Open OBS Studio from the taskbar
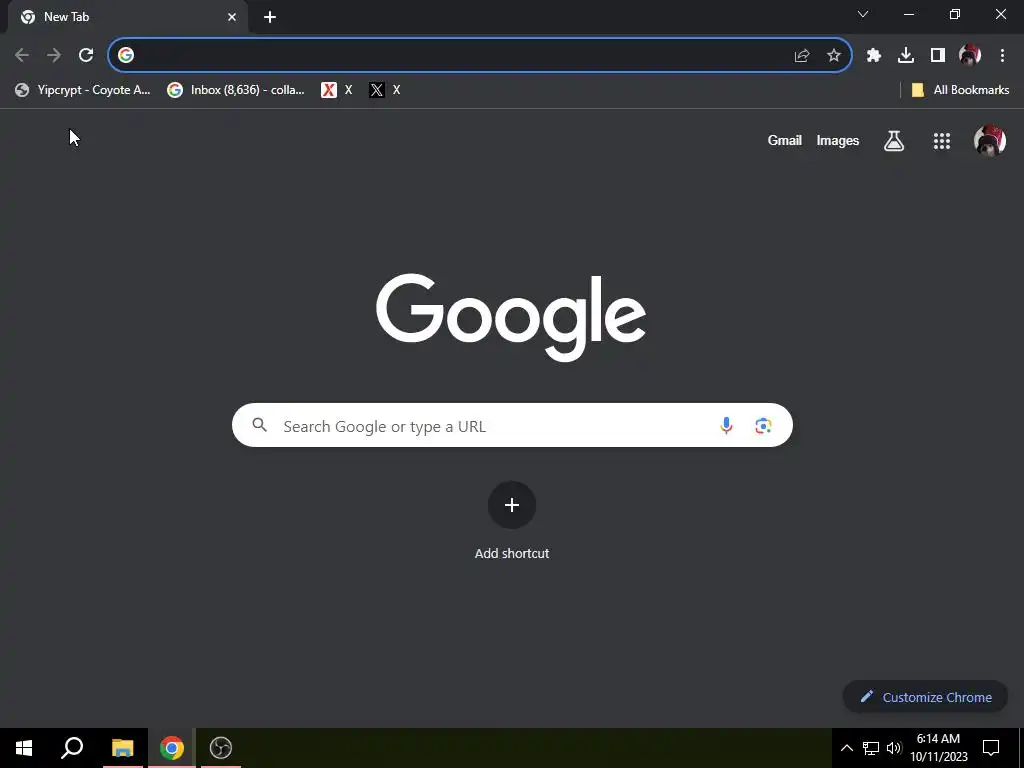Viewport: 1024px width, 768px height. pyautogui.click(x=221, y=748)
